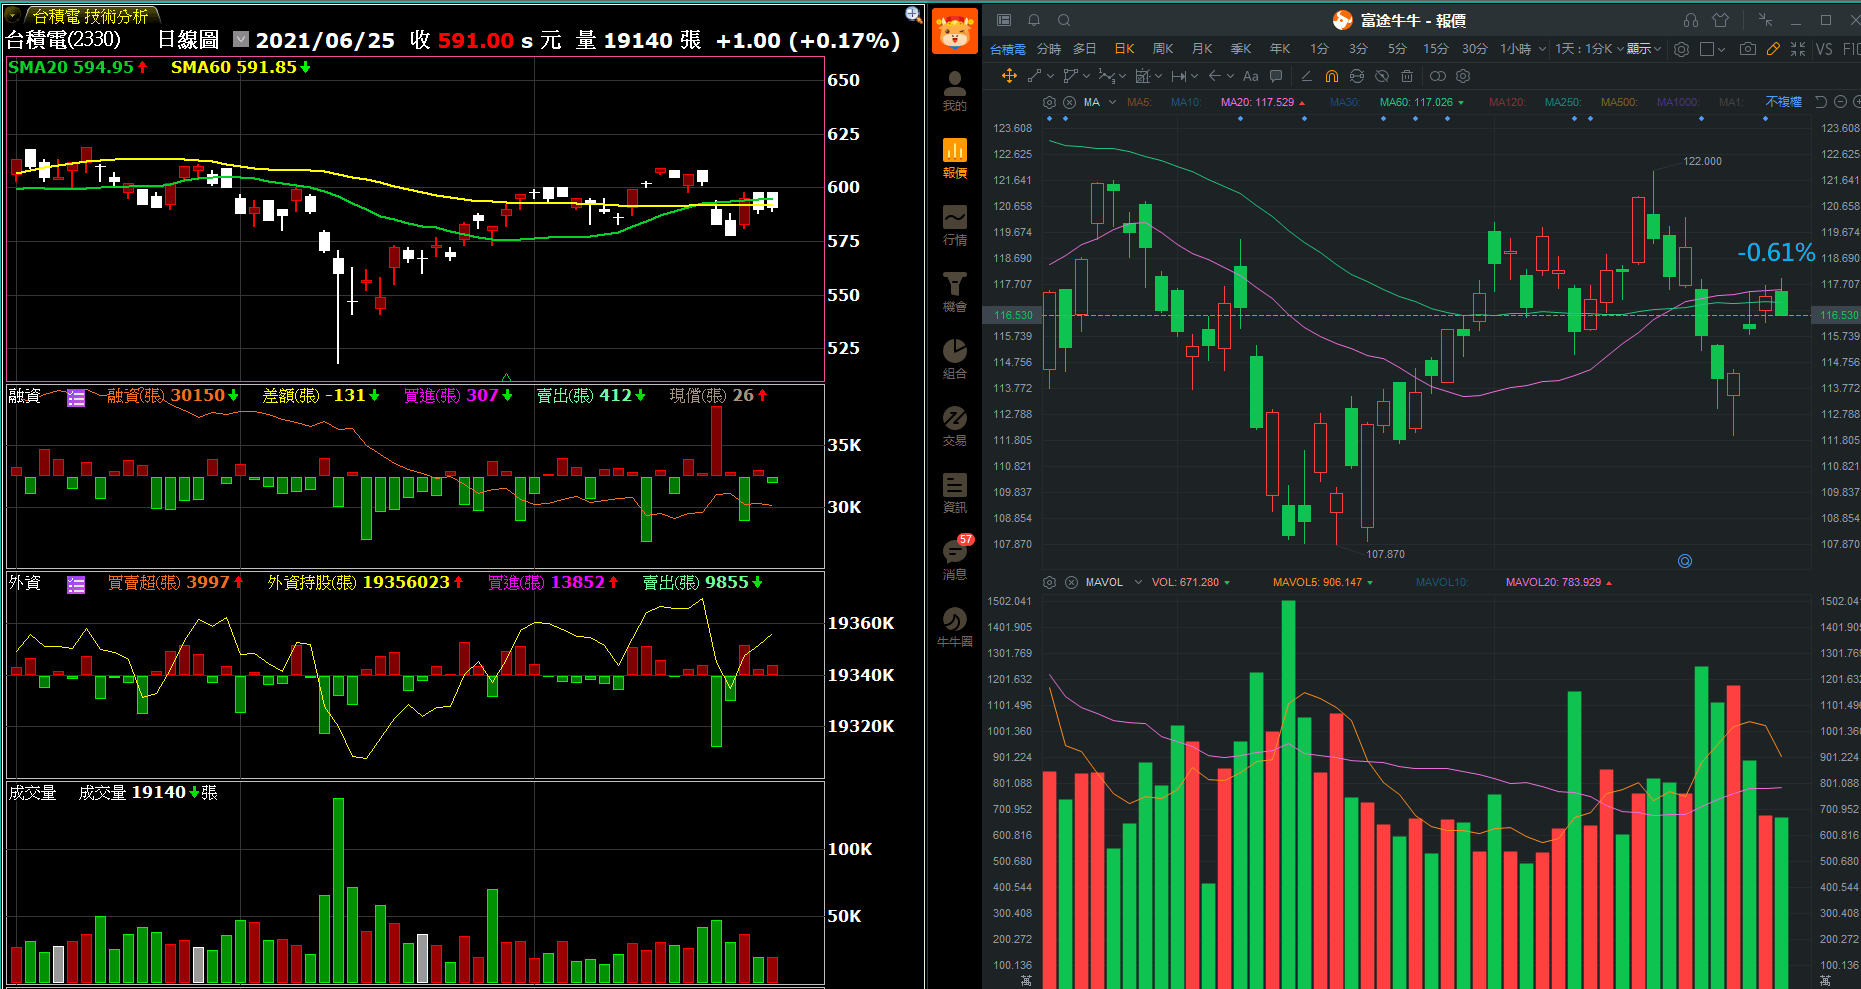Toggle the MA10 line visibility
This screenshot has height=989, width=1861.
(1186, 102)
